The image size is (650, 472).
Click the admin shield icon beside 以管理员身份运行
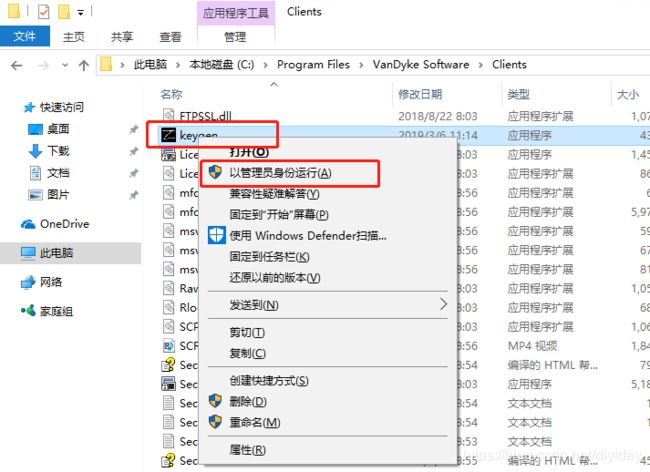[215, 172]
